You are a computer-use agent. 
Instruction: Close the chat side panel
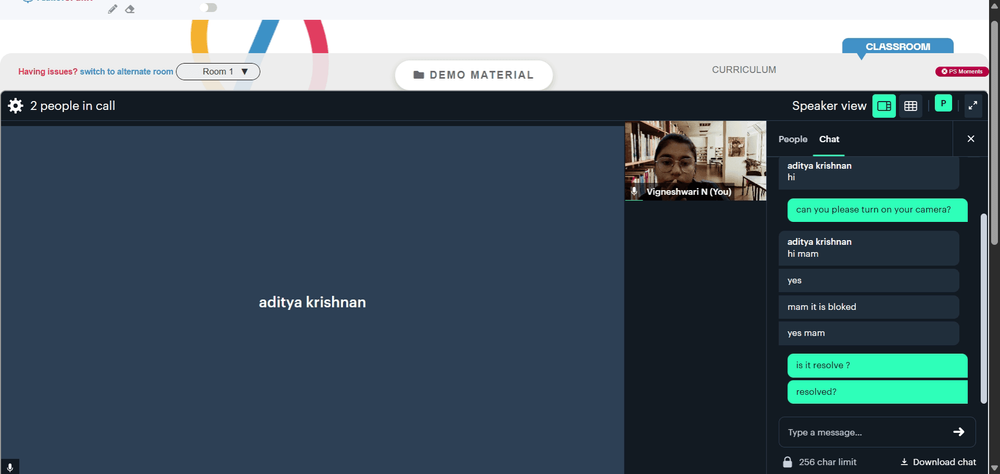pyautogui.click(x=971, y=138)
